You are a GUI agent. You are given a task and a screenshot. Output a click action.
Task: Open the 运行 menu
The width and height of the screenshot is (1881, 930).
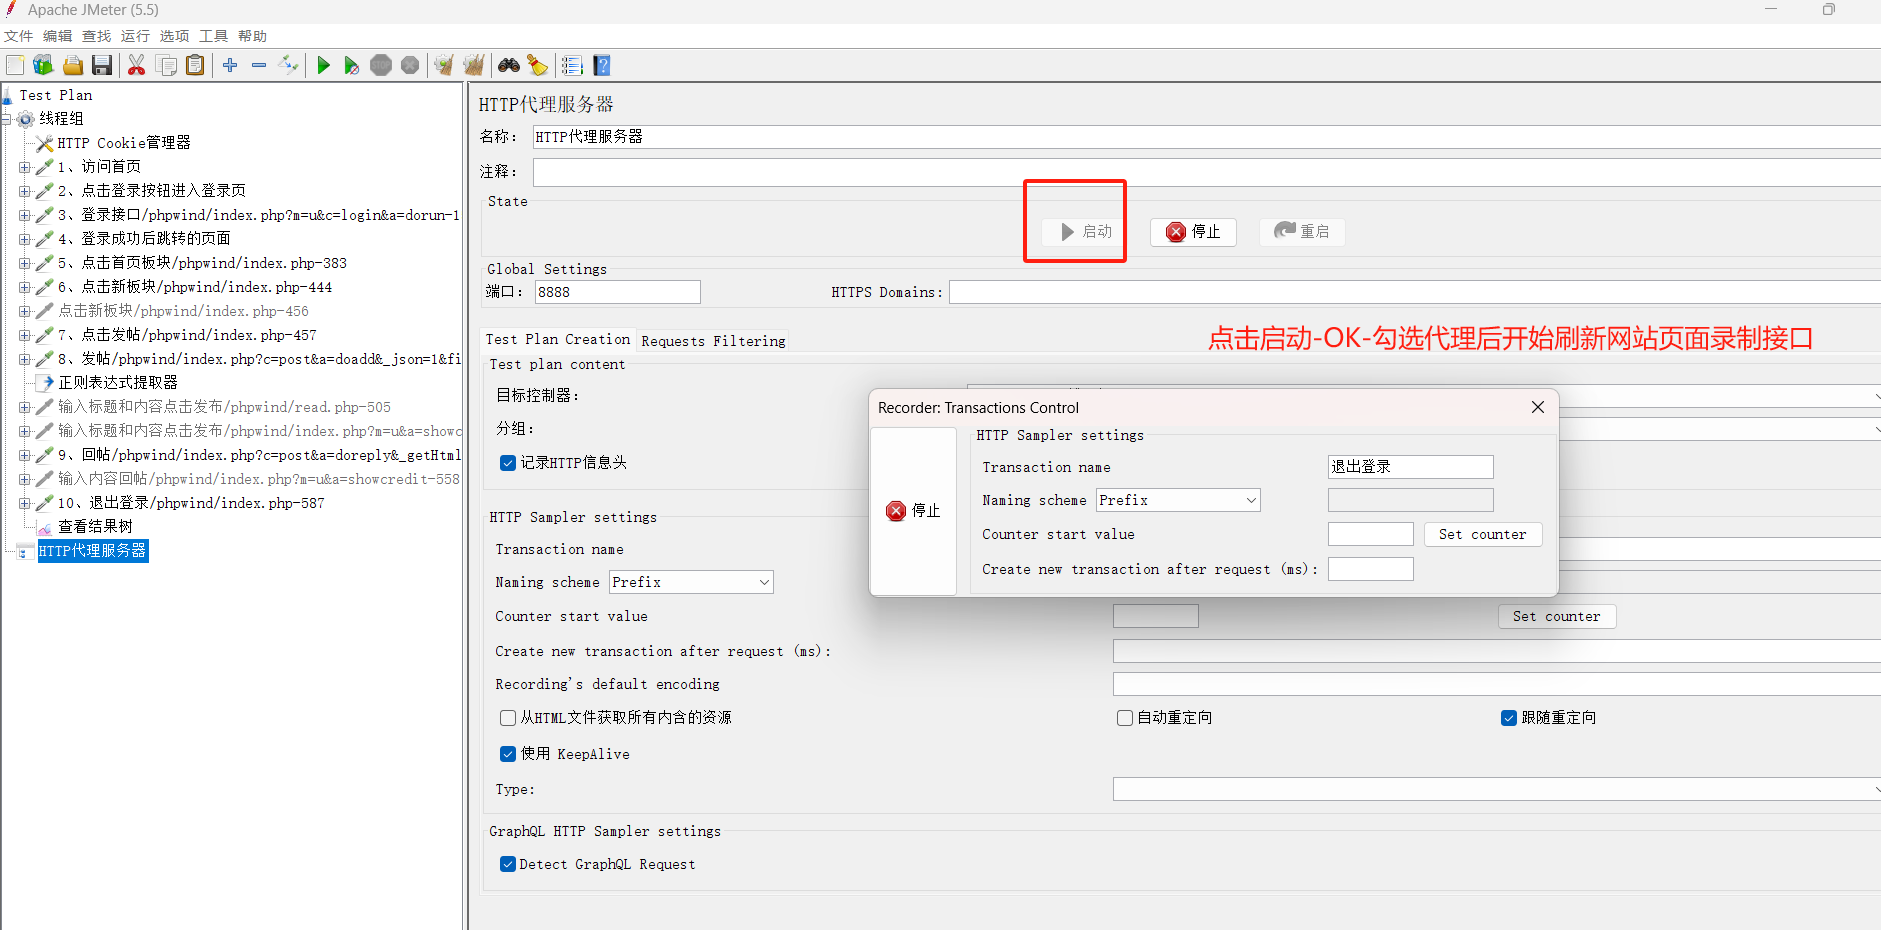[136, 36]
